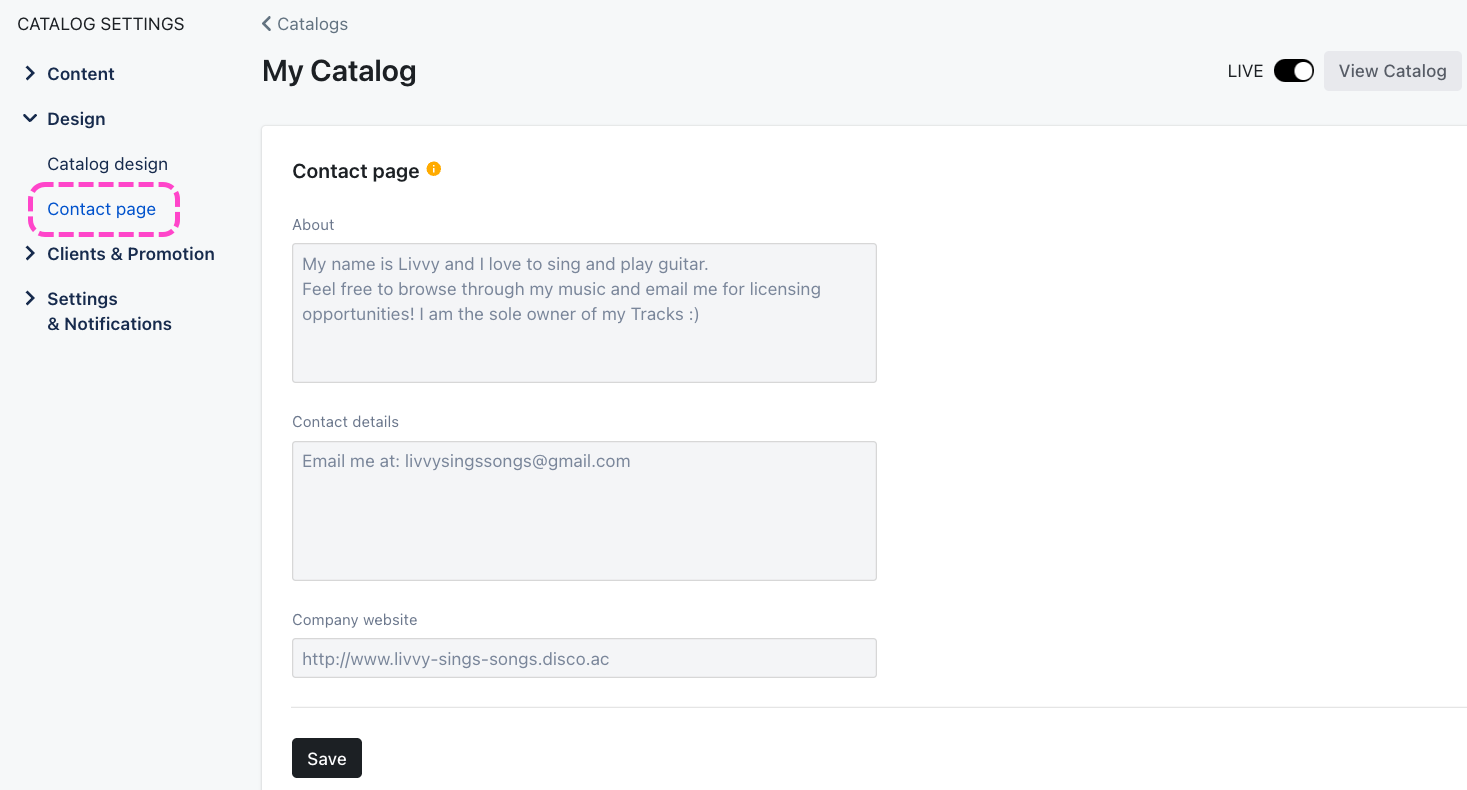The width and height of the screenshot is (1467, 790).
Task: Go back to the Catalogs list
Action: 313,24
